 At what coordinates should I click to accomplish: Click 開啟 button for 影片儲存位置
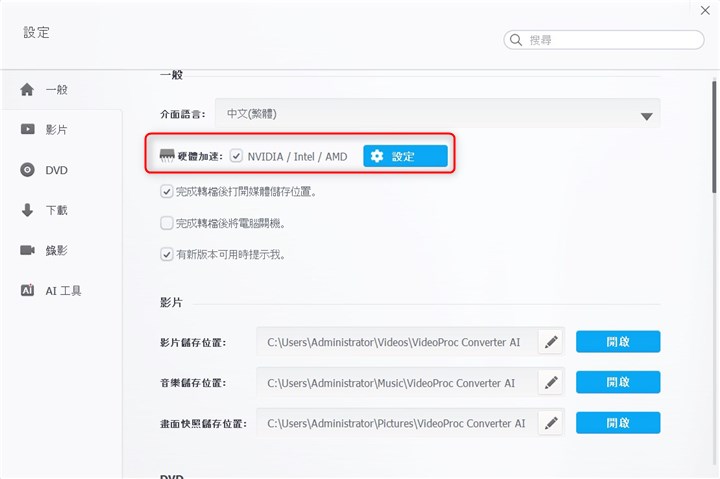pyautogui.click(x=618, y=342)
